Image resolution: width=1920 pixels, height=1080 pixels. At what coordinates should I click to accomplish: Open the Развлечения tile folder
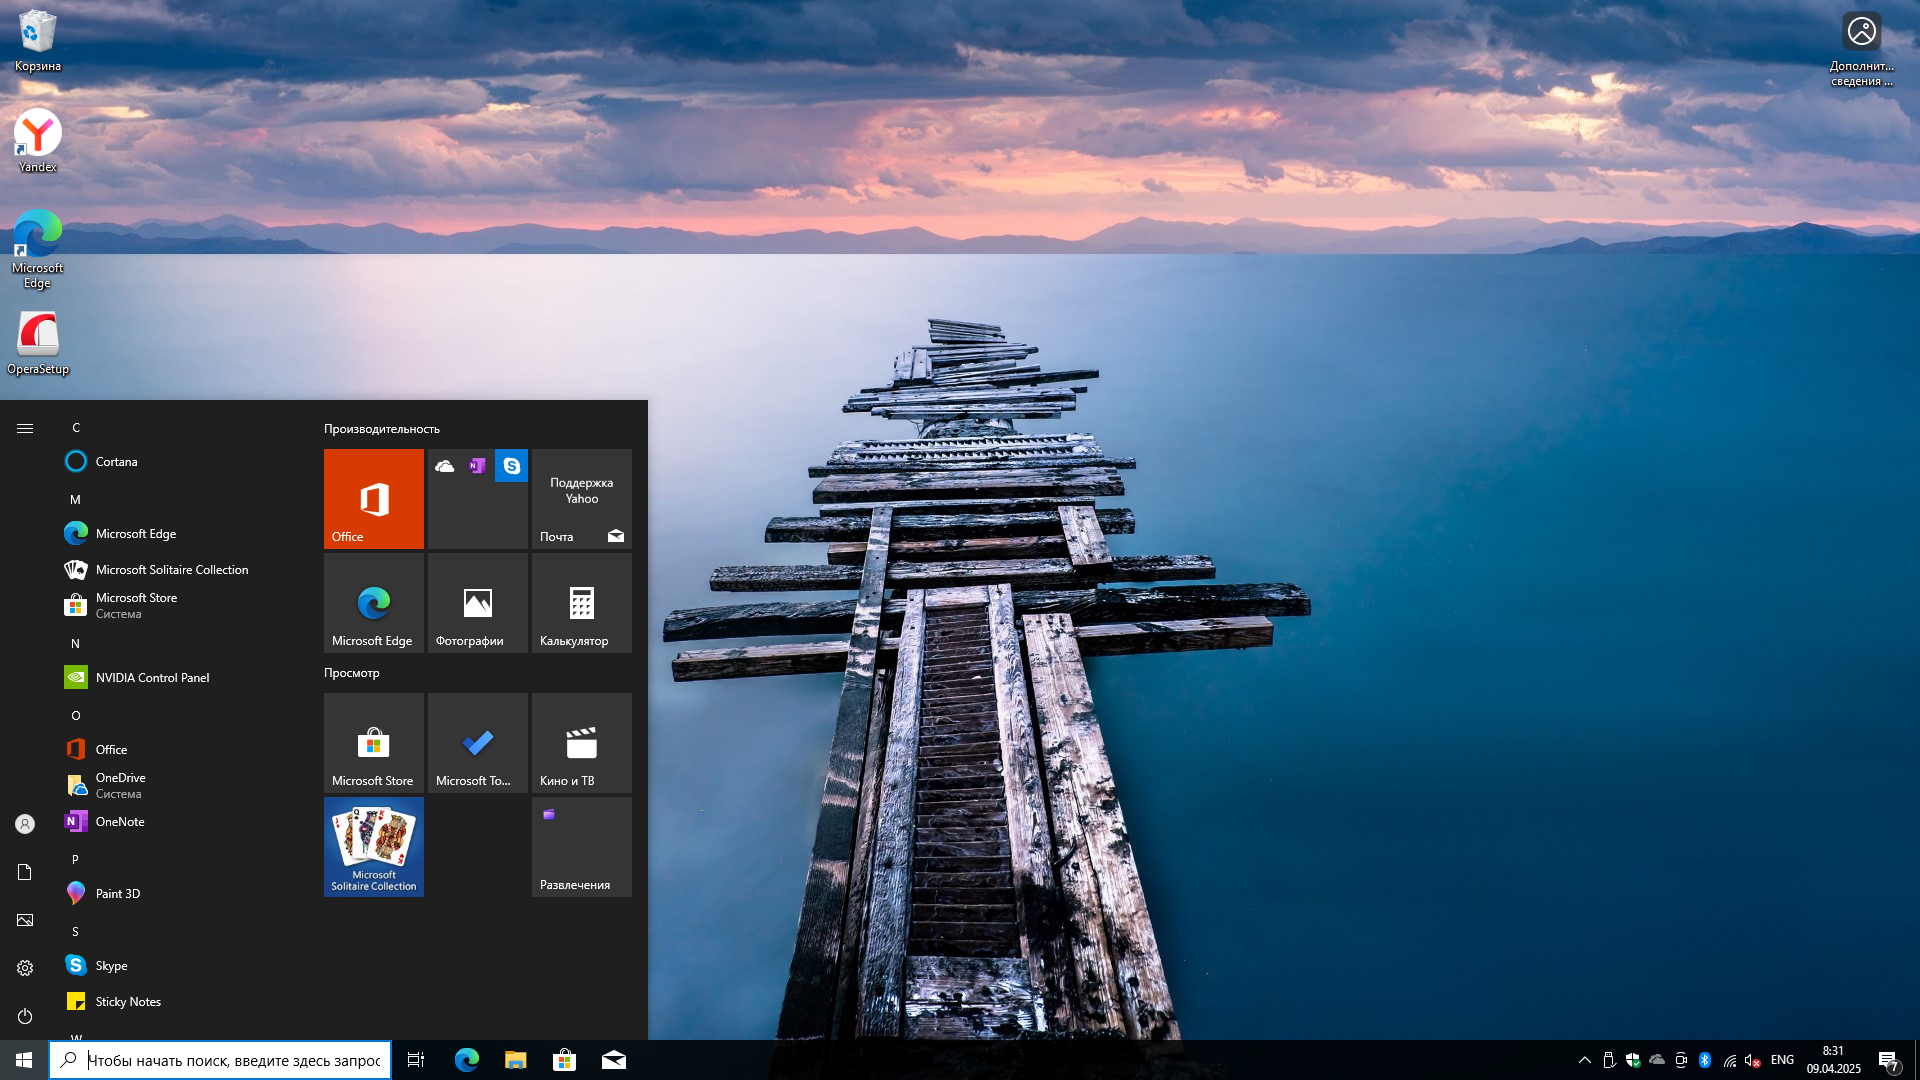(581, 847)
